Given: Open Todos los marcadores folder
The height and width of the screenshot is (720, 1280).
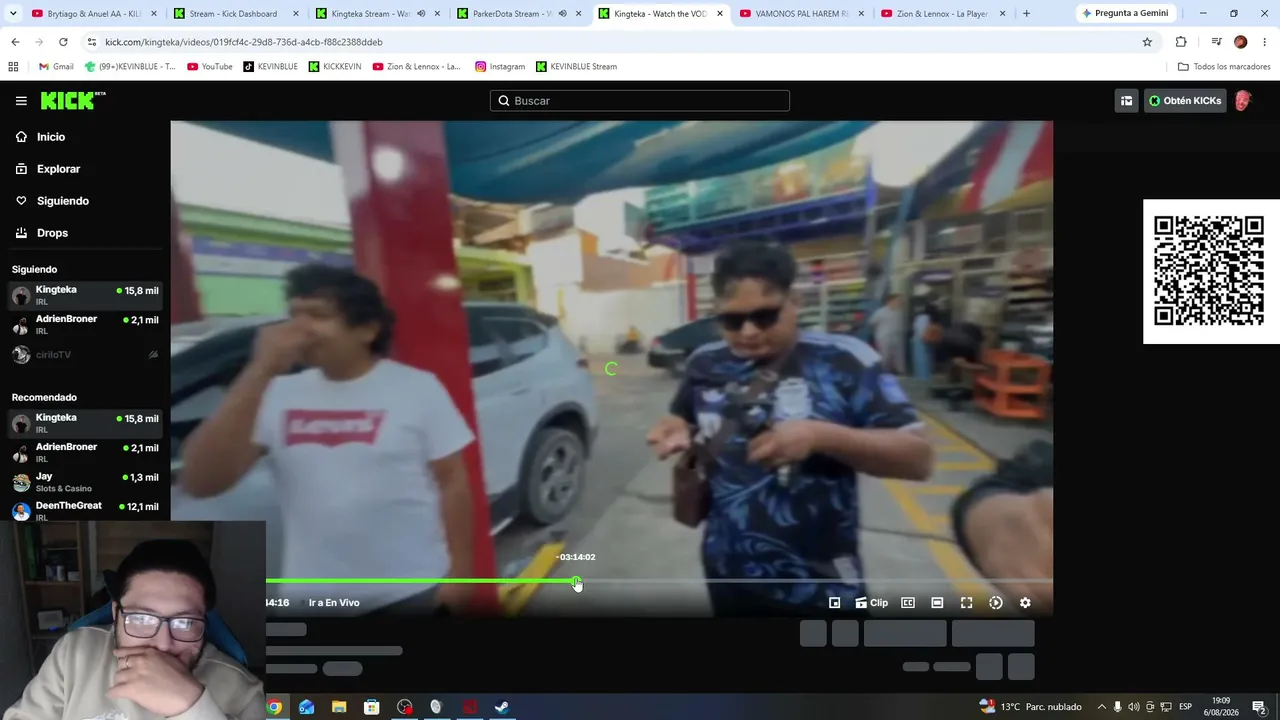Looking at the screenshot, I should [1224, 67].
